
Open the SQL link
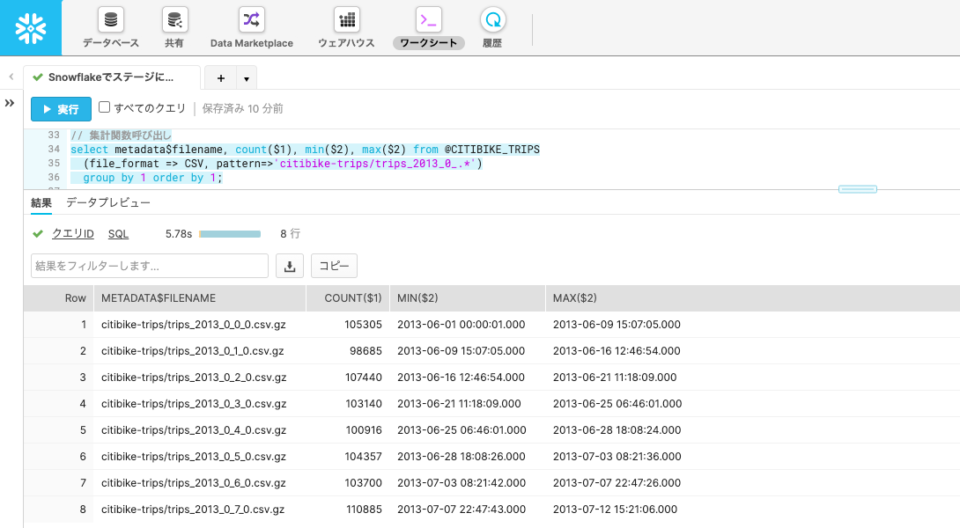(x=118, y=233)
